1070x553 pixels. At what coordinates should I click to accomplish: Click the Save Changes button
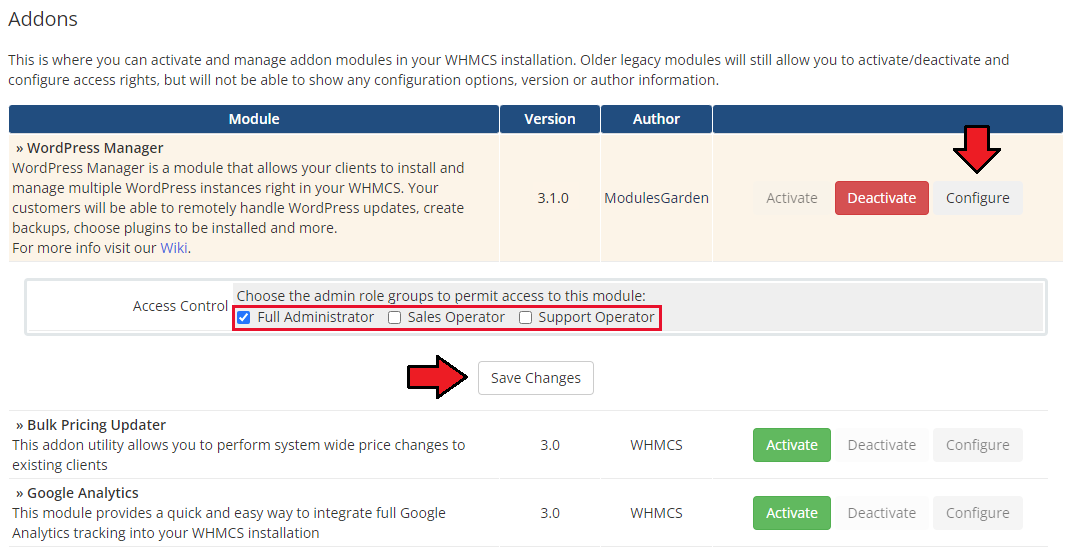point(536,378)
